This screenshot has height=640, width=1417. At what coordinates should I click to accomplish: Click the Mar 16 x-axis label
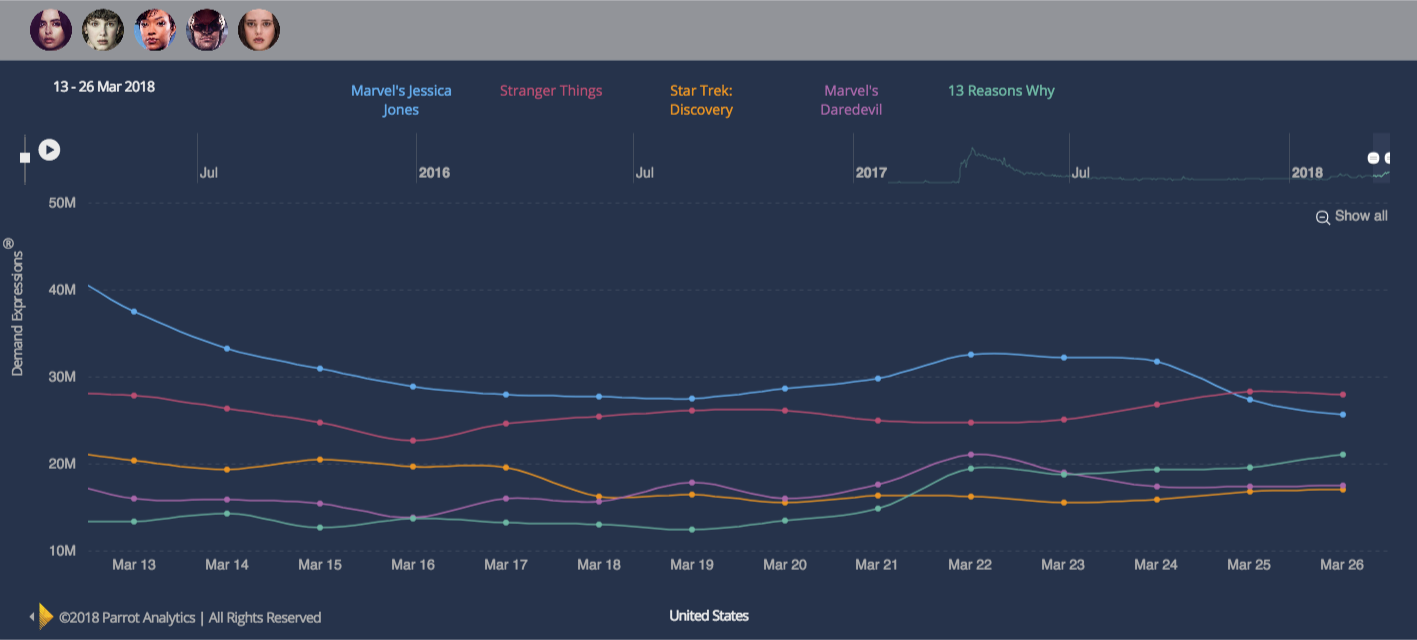coord(413,565)
